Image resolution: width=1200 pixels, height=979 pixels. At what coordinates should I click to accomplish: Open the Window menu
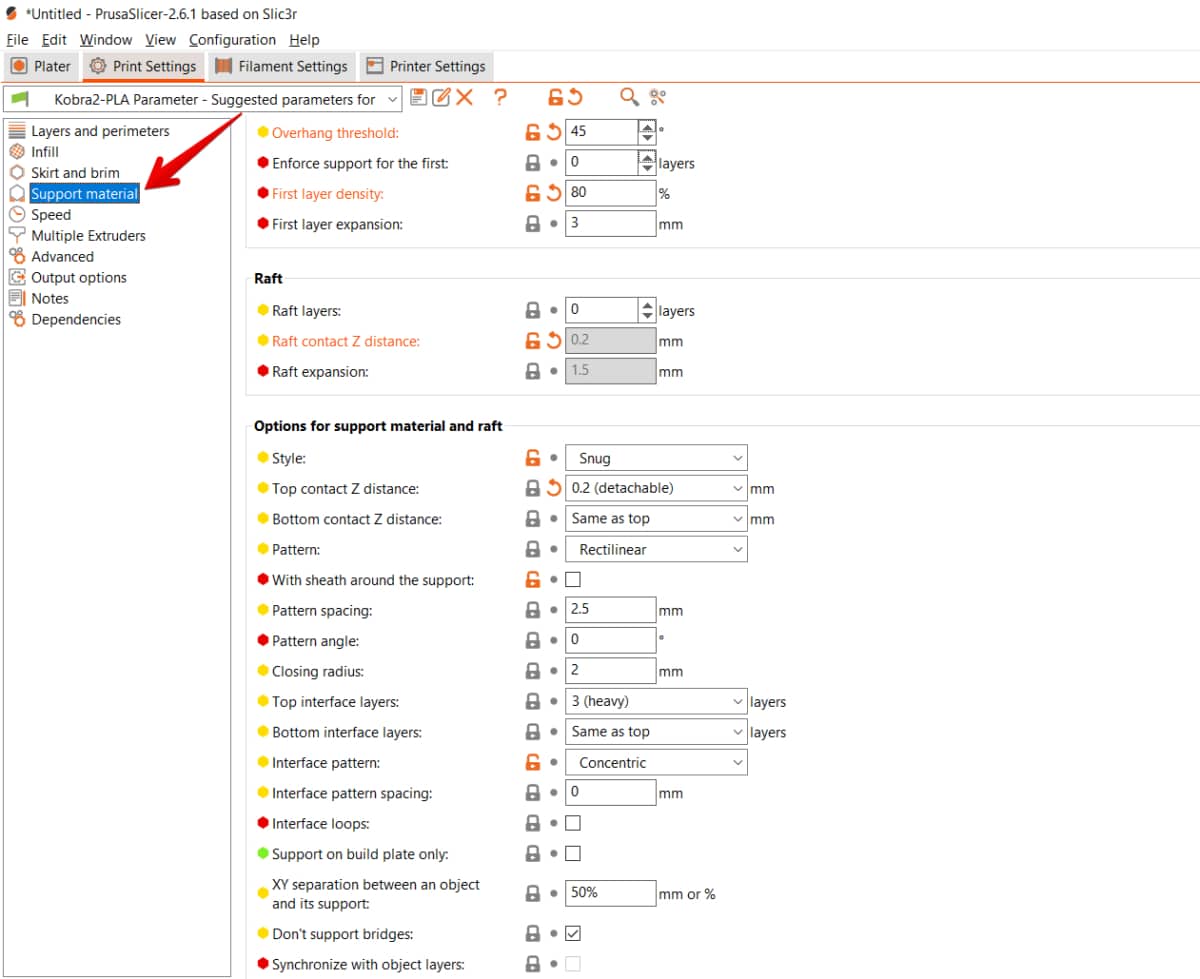(106, 39)
